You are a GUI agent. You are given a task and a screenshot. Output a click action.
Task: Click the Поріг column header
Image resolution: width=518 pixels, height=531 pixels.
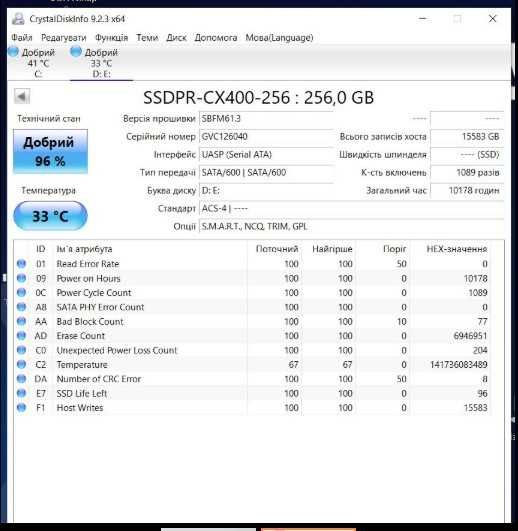[x=394, y=249]
